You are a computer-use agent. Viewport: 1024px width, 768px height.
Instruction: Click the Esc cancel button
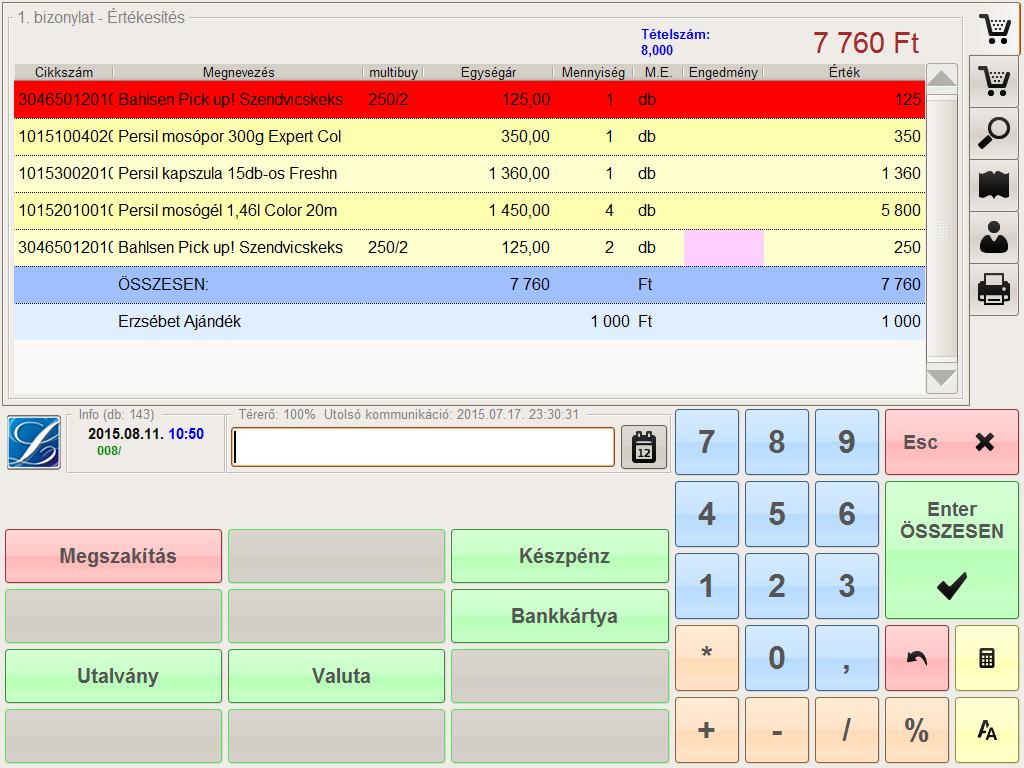952,442
